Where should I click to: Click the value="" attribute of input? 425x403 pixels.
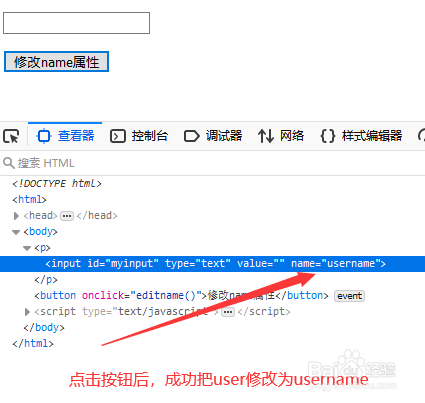point(261,264)
